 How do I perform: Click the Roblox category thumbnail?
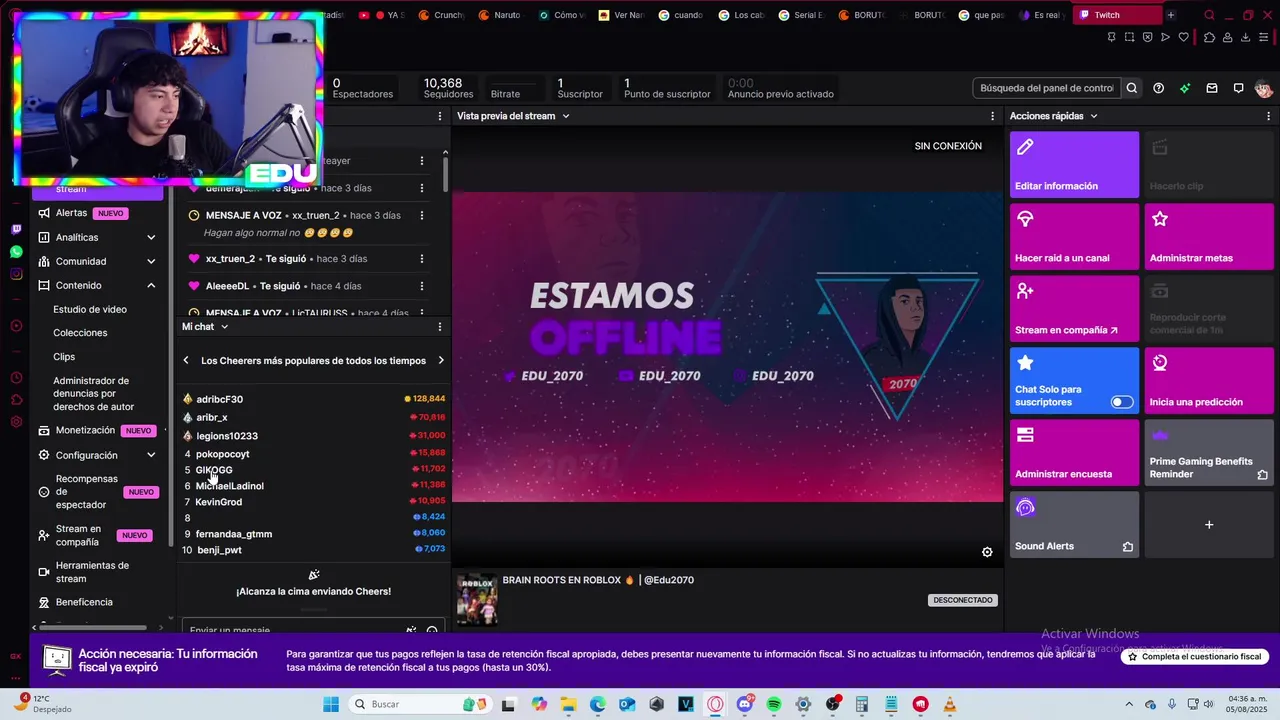pyautogui.click(x=477, y=600)
